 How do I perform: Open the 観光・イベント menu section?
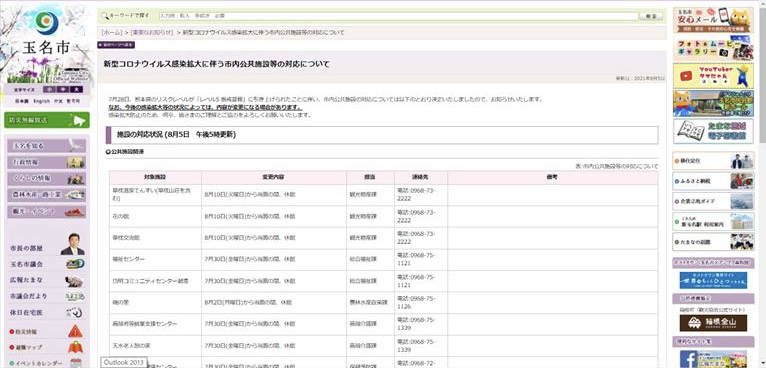46,212
